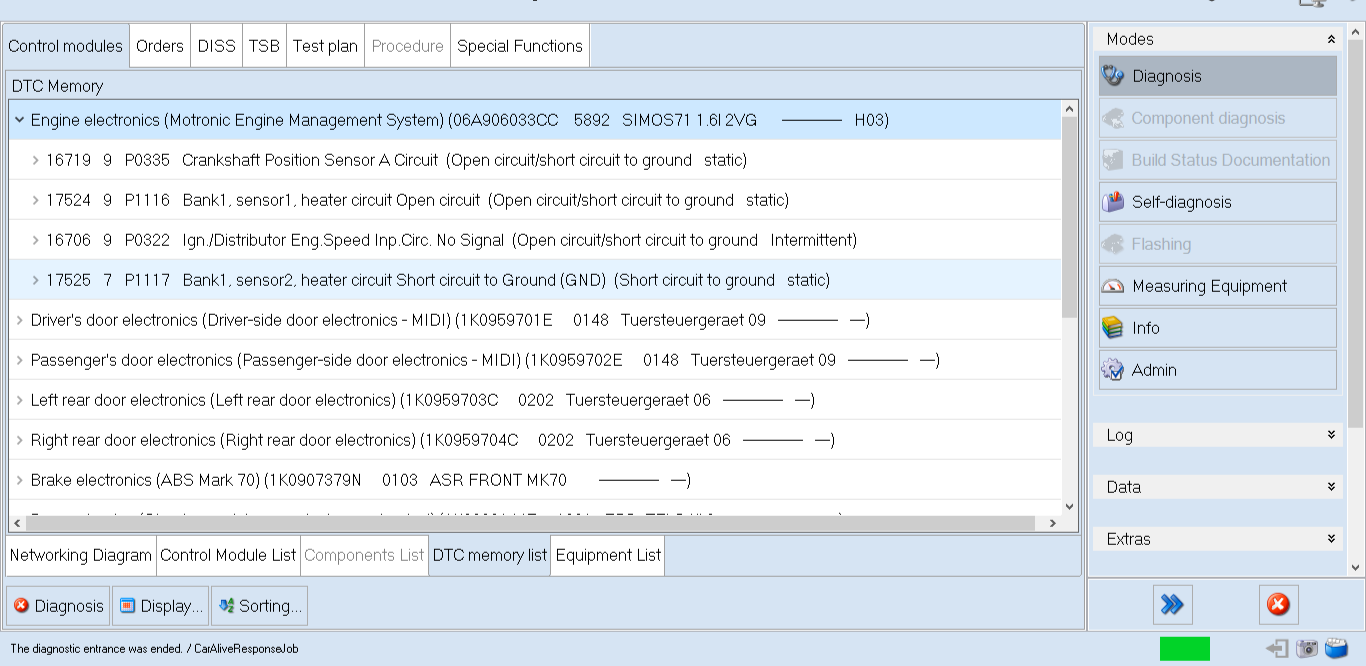1366x666 pixels.
Task: Click the Display... button
Action: pos(161,606)
